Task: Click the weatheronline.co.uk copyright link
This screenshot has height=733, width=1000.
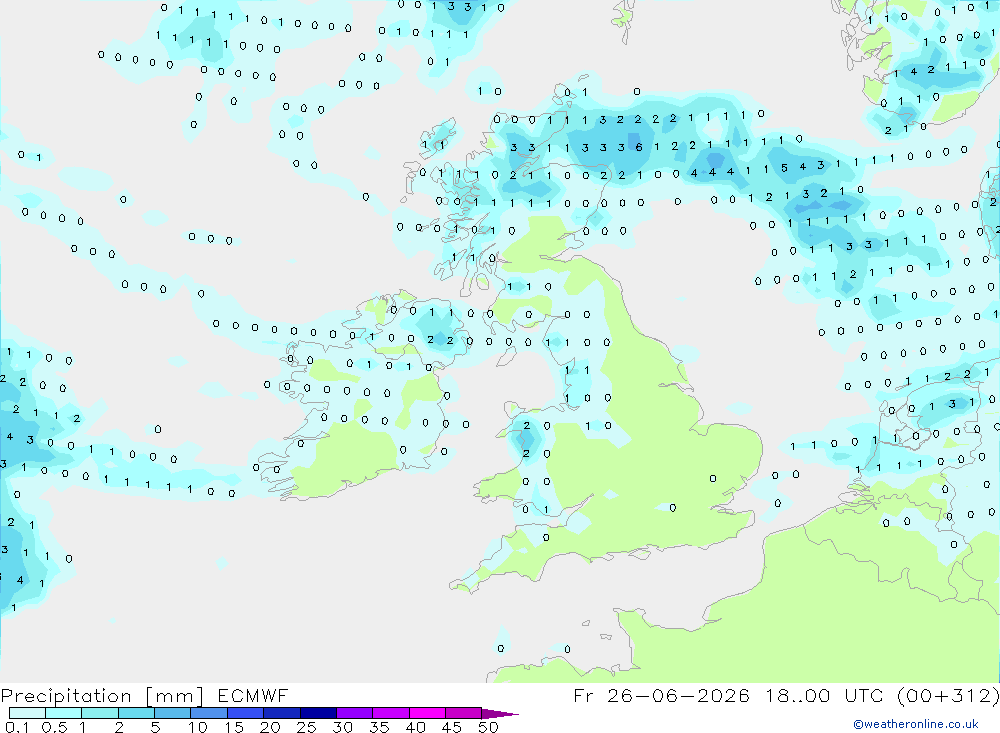Action: [x=916, y=723]
